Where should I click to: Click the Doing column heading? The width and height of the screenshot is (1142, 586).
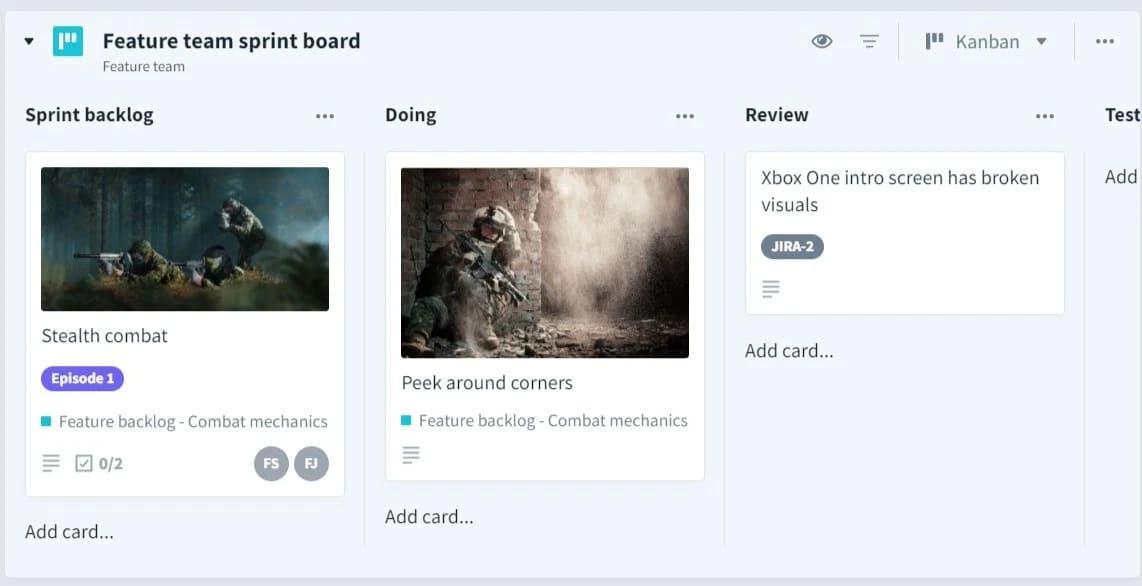[x=411, y=115]
